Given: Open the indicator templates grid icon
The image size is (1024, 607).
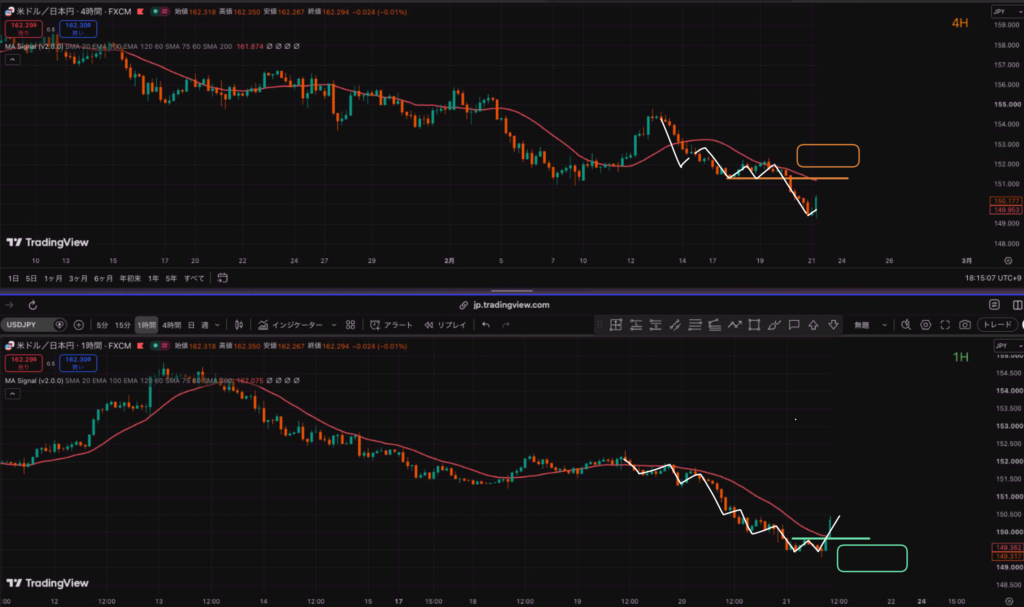Looking at the screenshot, I should (x=351, y=325).
